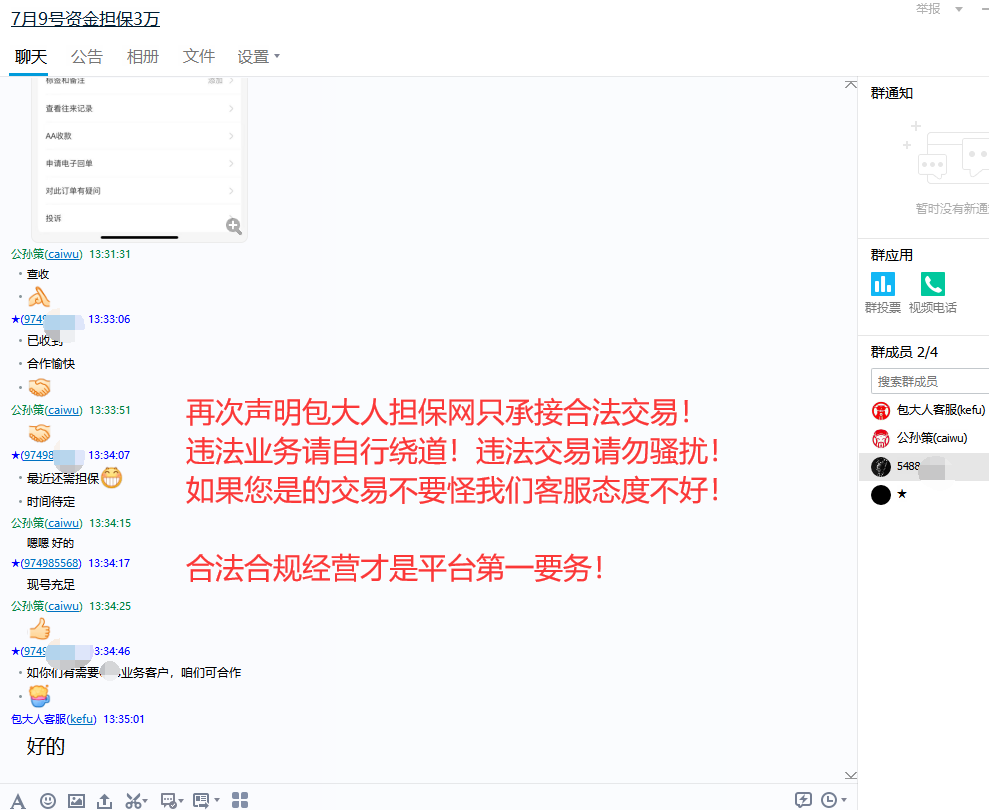Click the upload file icon
Viewport: 989px width, 810px height.
click(x=104, y=800)
